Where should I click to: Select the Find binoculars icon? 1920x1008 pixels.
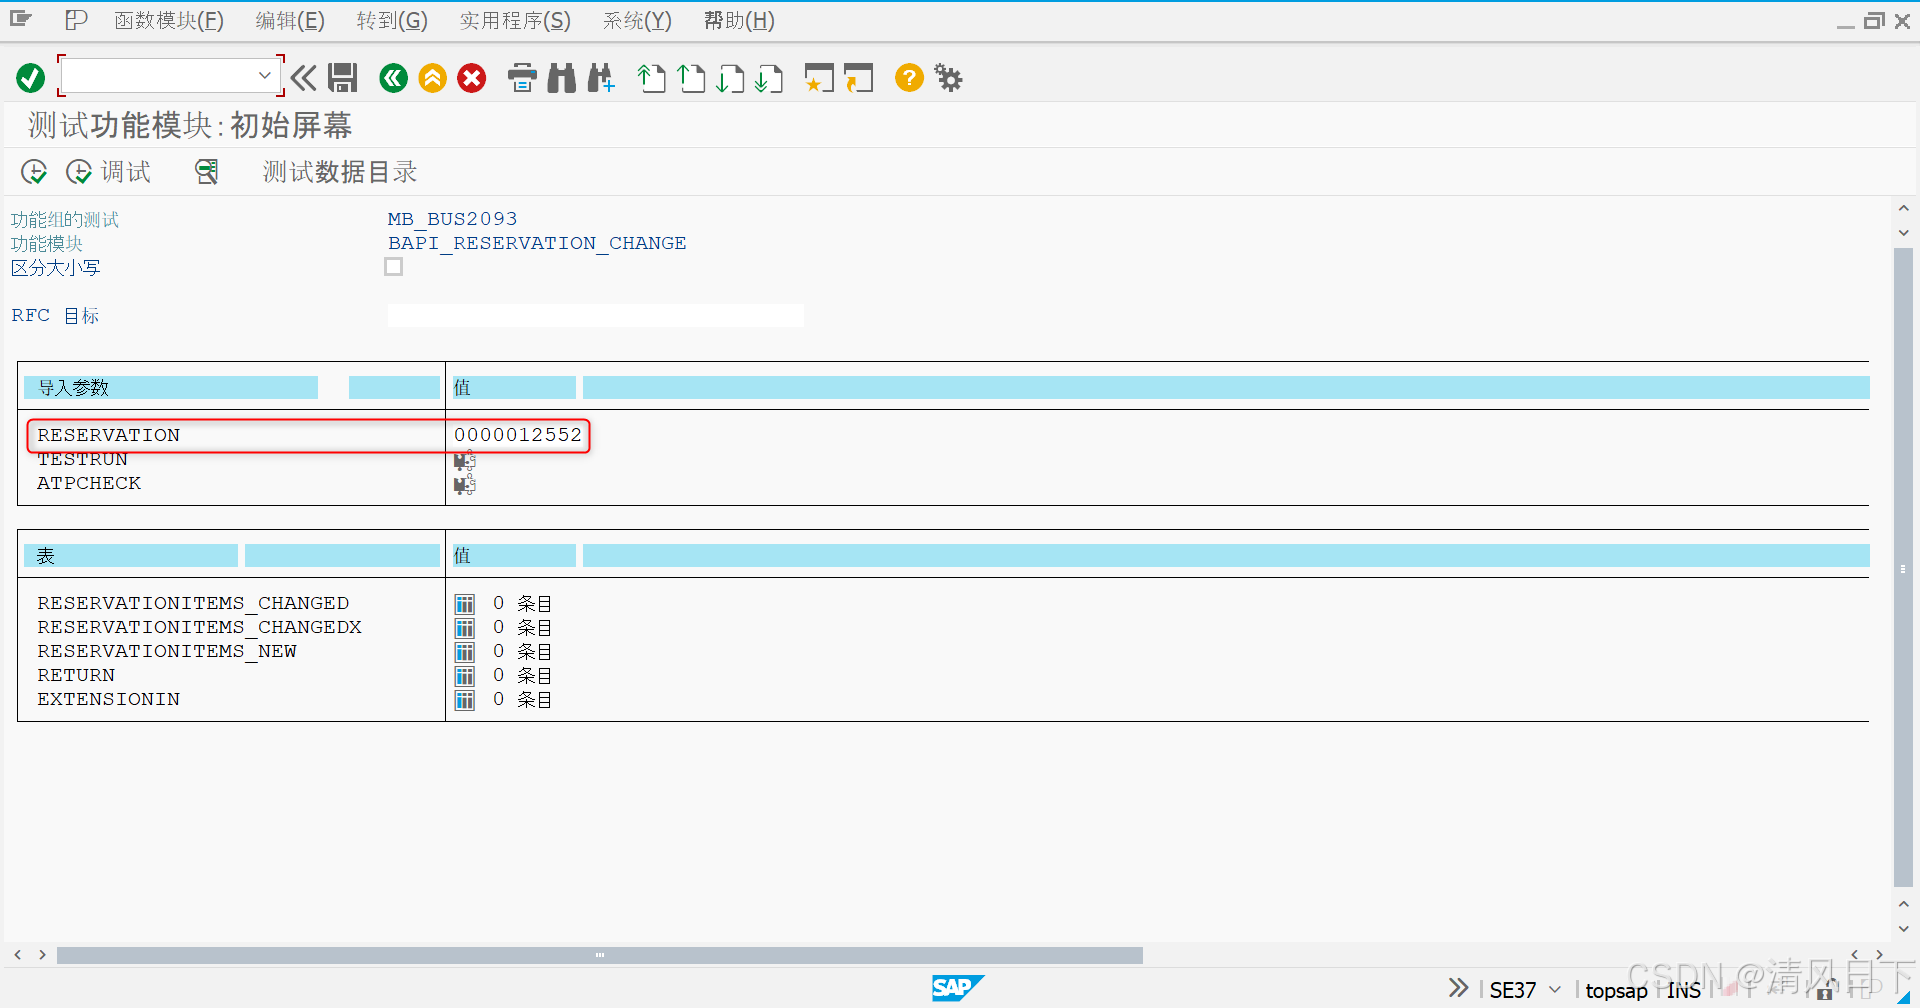point(561,78)
